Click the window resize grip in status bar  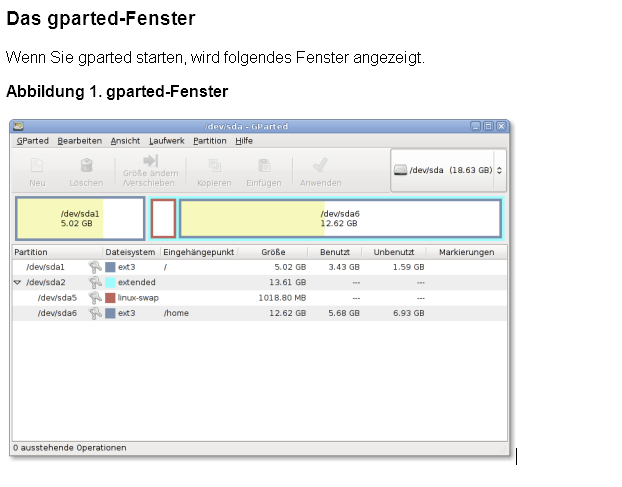pyautogui.click(x=503, y=450)
